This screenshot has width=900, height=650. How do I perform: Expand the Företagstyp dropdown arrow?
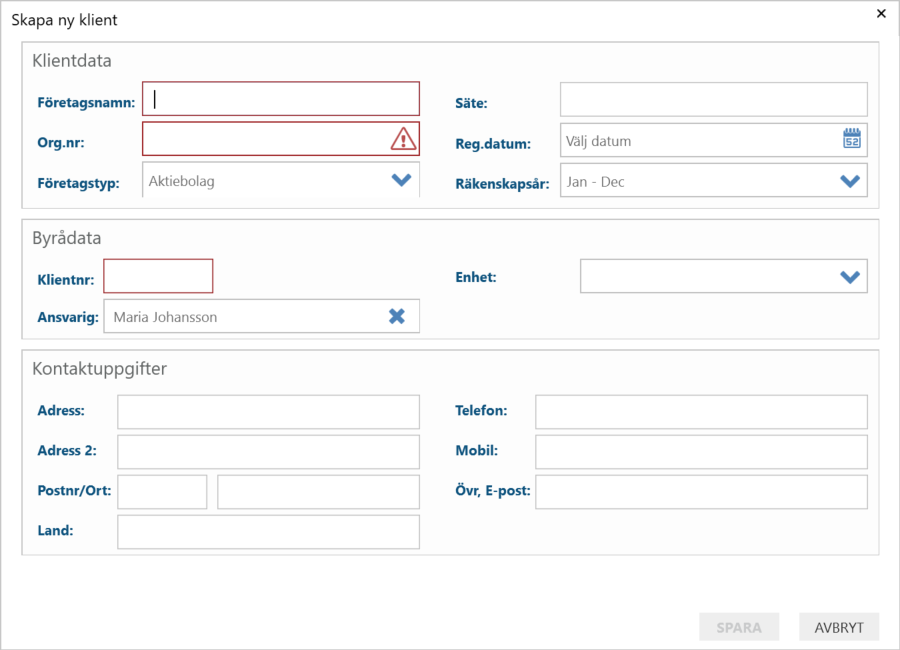click(401, 180)
